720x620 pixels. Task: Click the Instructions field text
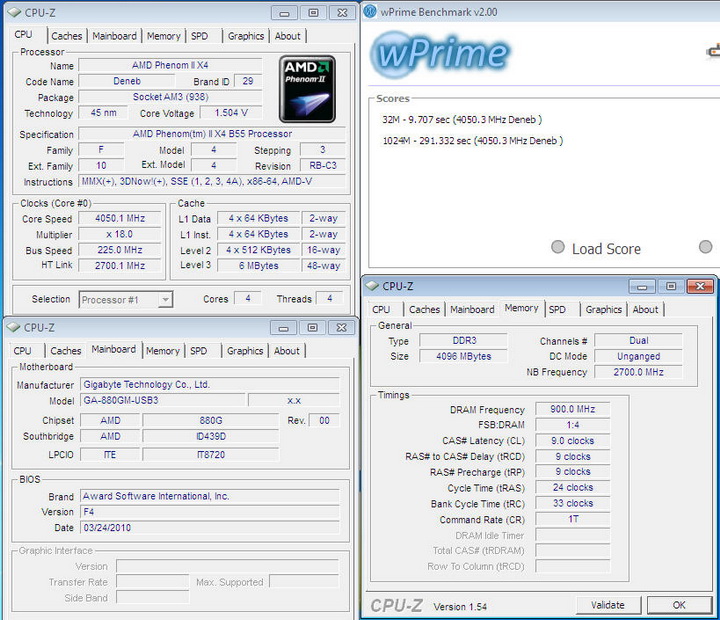click(x=212, y=181)
